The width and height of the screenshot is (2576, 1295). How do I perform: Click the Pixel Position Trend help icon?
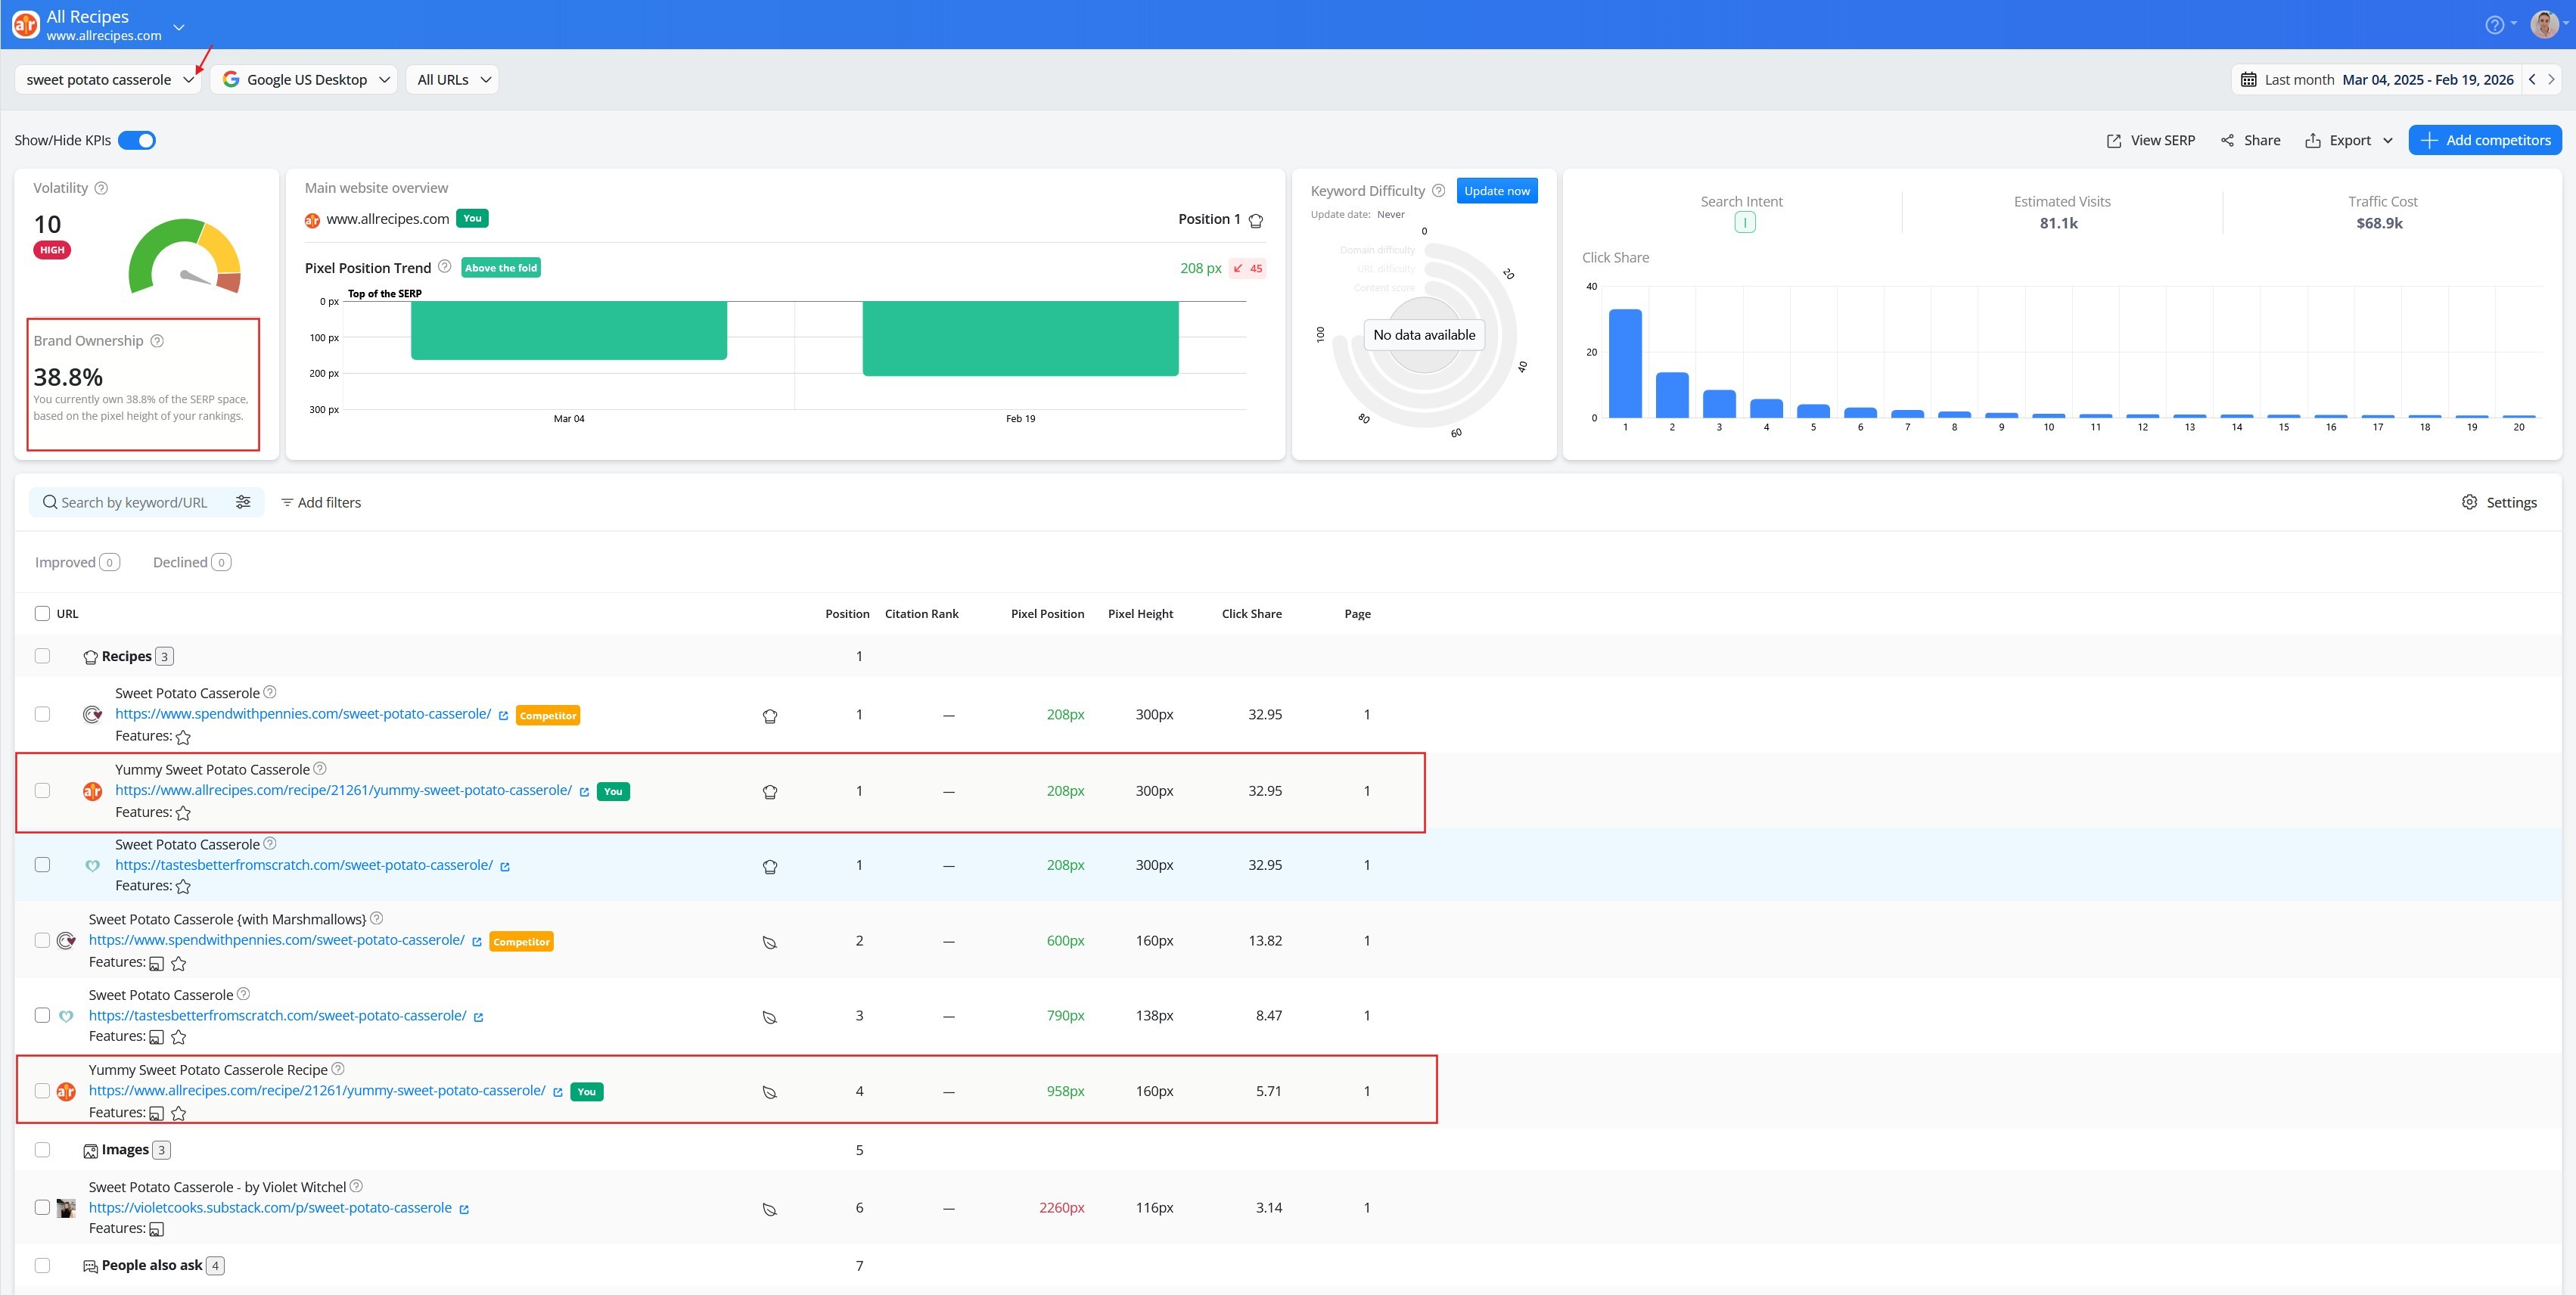[x=445, y=267]
